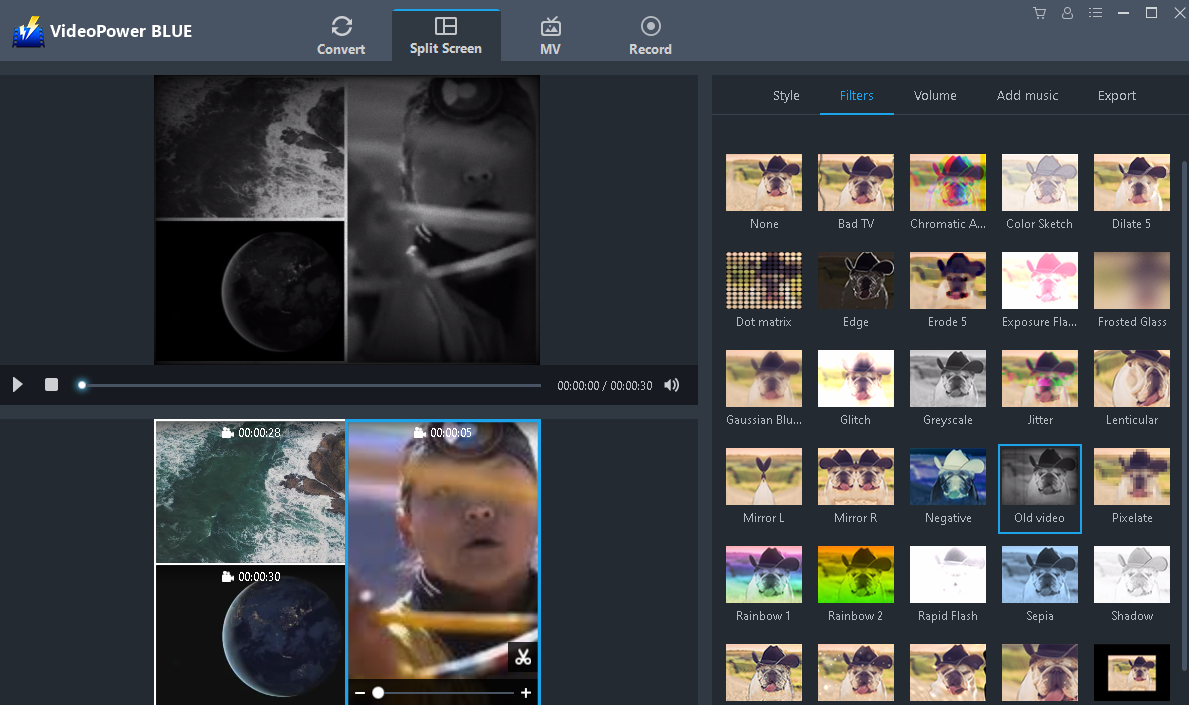Decrease clip volume with the minus icon
The image size is (1189, 705).
pos(359,692)
